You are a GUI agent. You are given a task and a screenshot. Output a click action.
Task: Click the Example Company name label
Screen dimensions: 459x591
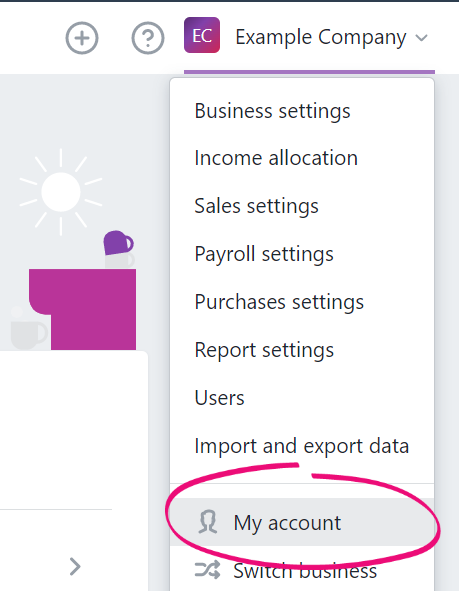pyautogui.click(x=321, y=38)
